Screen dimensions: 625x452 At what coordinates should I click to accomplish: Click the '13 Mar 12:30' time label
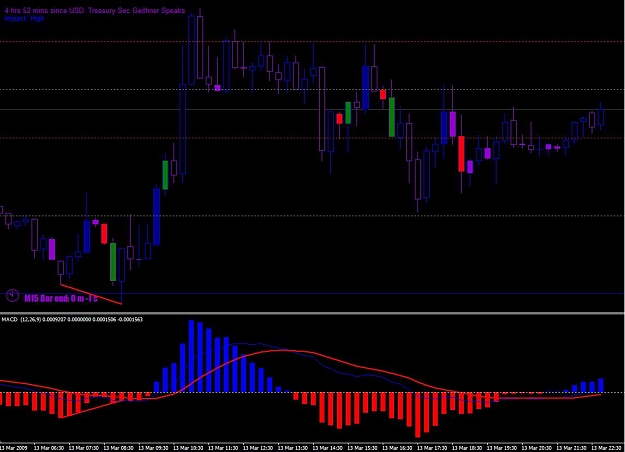pyautogui.click(x=257, y=448)
